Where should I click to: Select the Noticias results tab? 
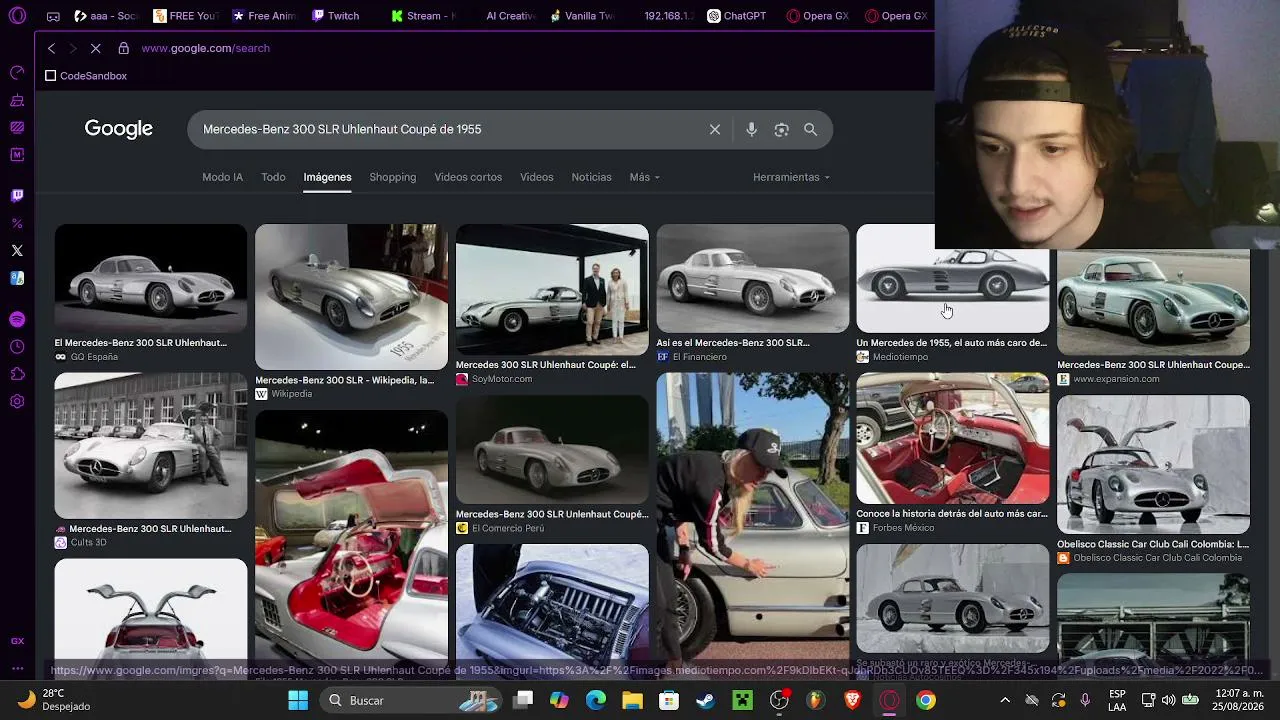[591, 177]
